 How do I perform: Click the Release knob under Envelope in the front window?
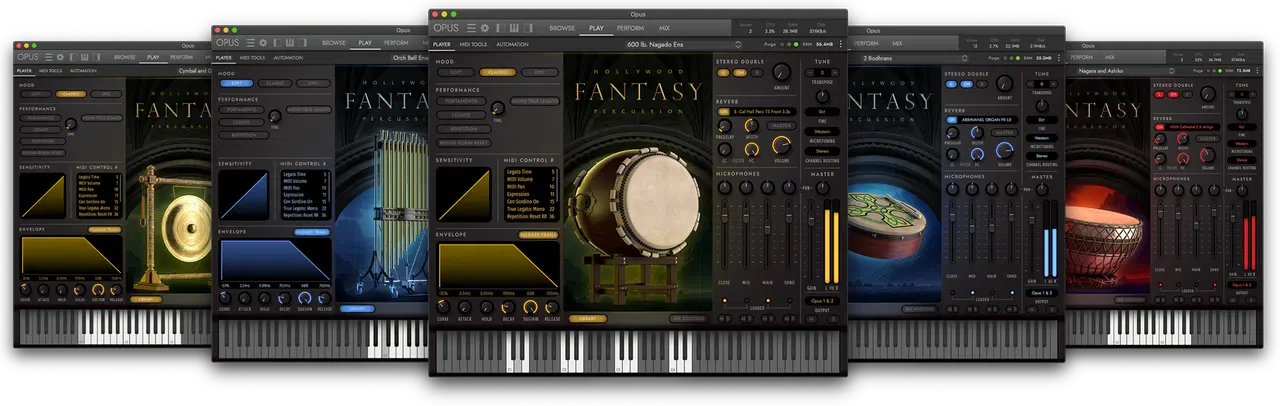click(x=552, y=305)
